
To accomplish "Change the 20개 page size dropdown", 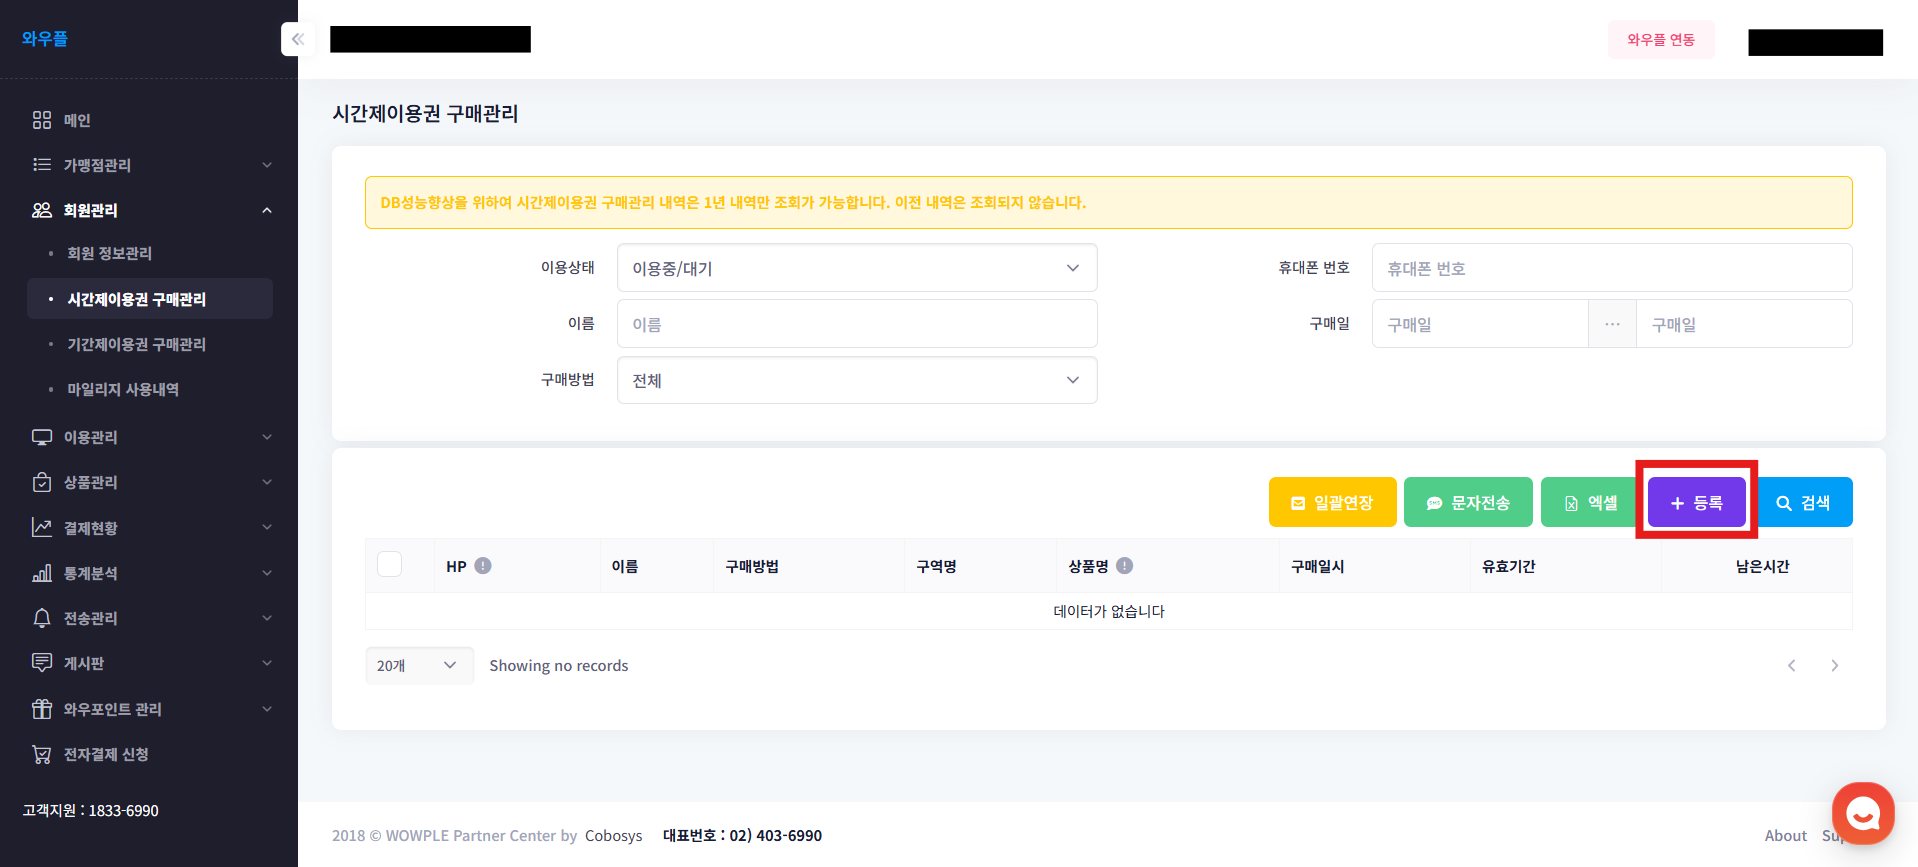I will click(418, 666).
